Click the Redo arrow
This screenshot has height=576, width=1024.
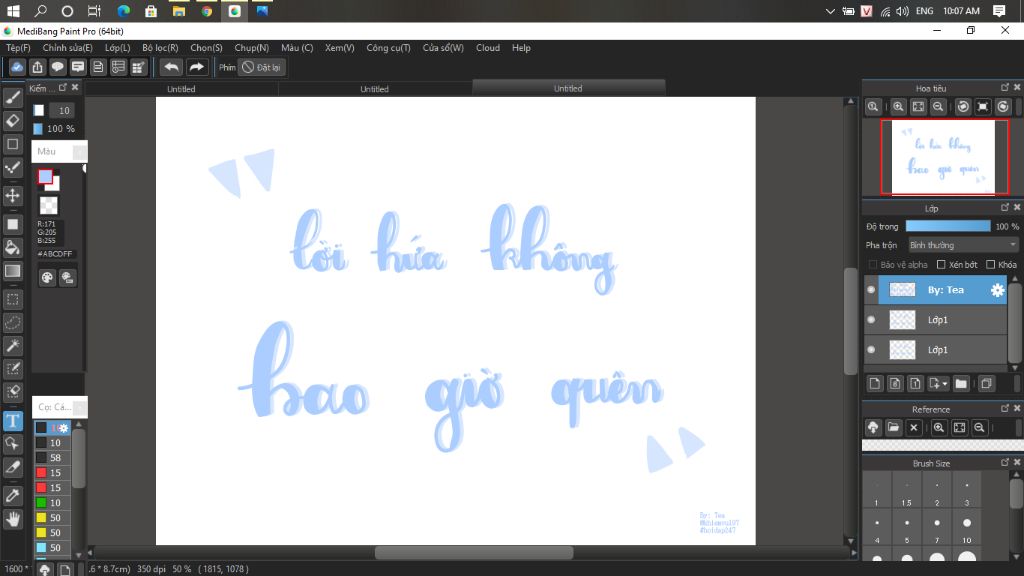coord(196,67)
